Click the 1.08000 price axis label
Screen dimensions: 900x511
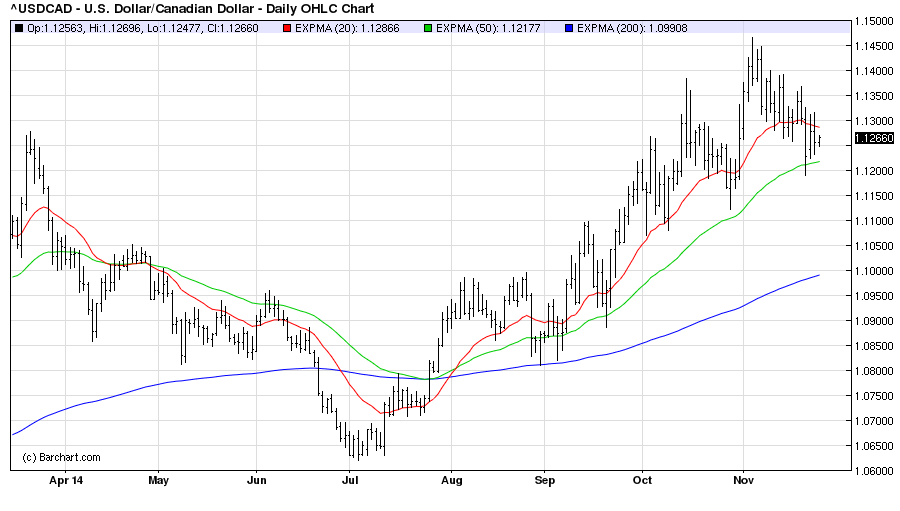coord(873,371)
